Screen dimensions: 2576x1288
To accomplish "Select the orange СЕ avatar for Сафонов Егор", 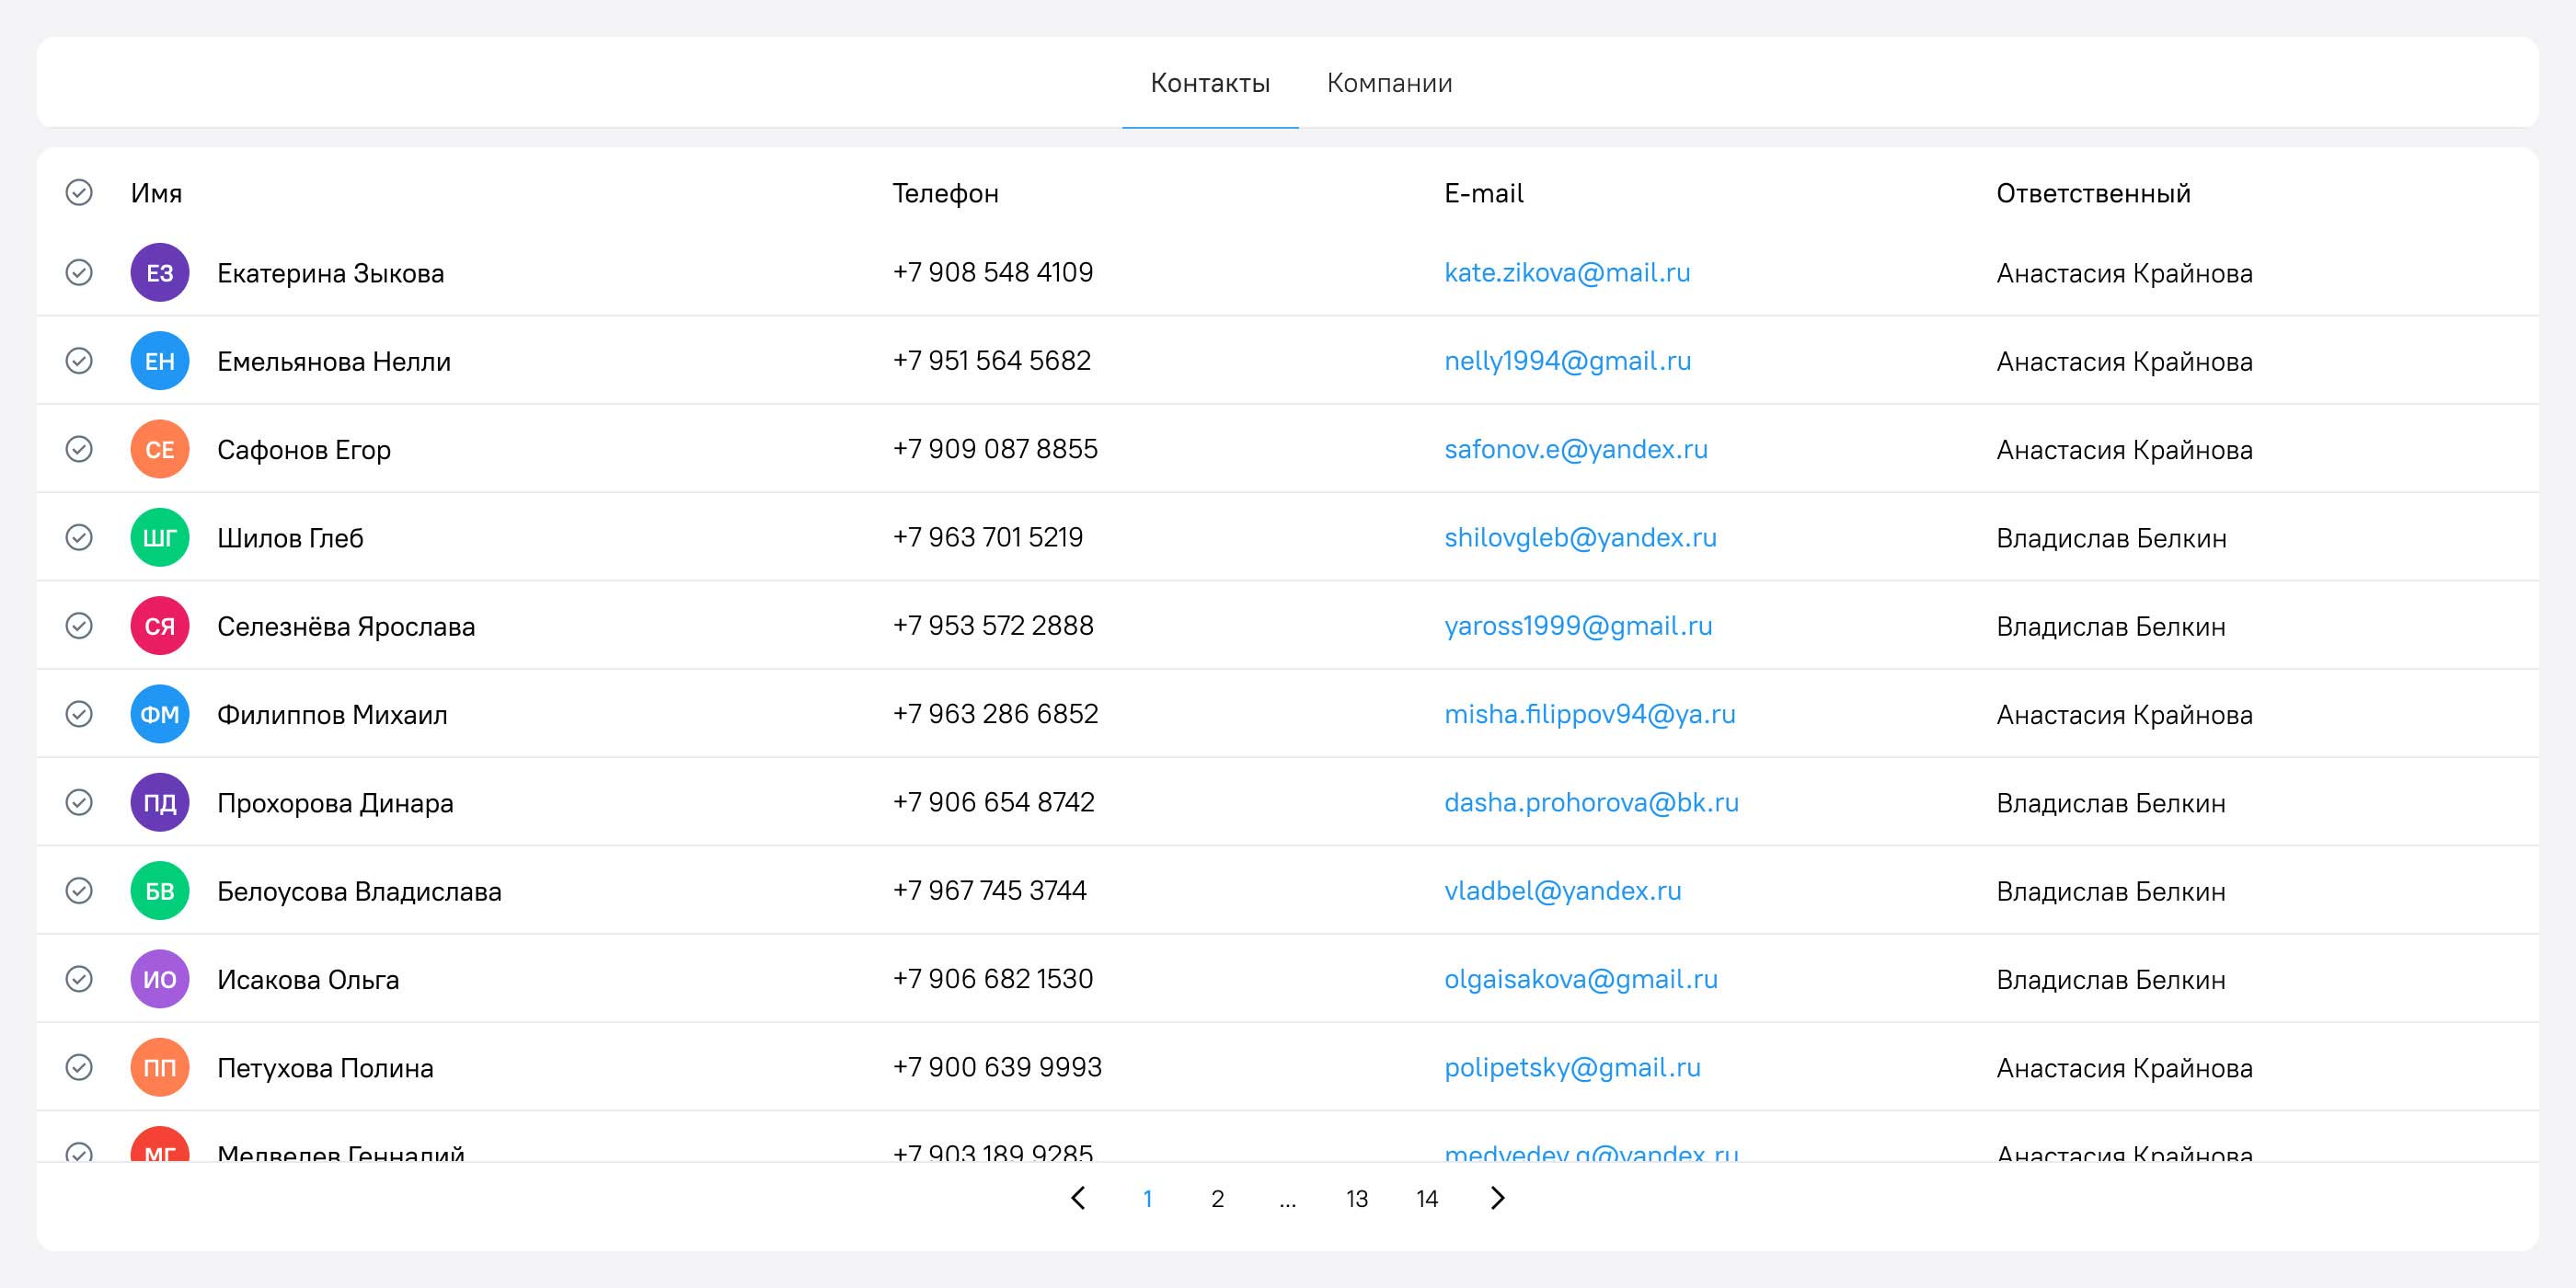I will 159,449.
